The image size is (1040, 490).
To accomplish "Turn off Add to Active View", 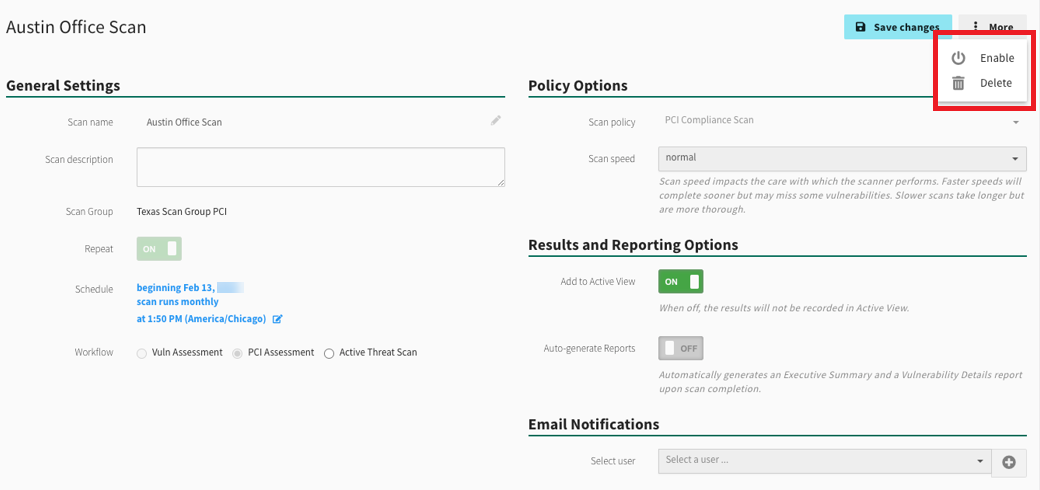I will [x=680, y=281].
